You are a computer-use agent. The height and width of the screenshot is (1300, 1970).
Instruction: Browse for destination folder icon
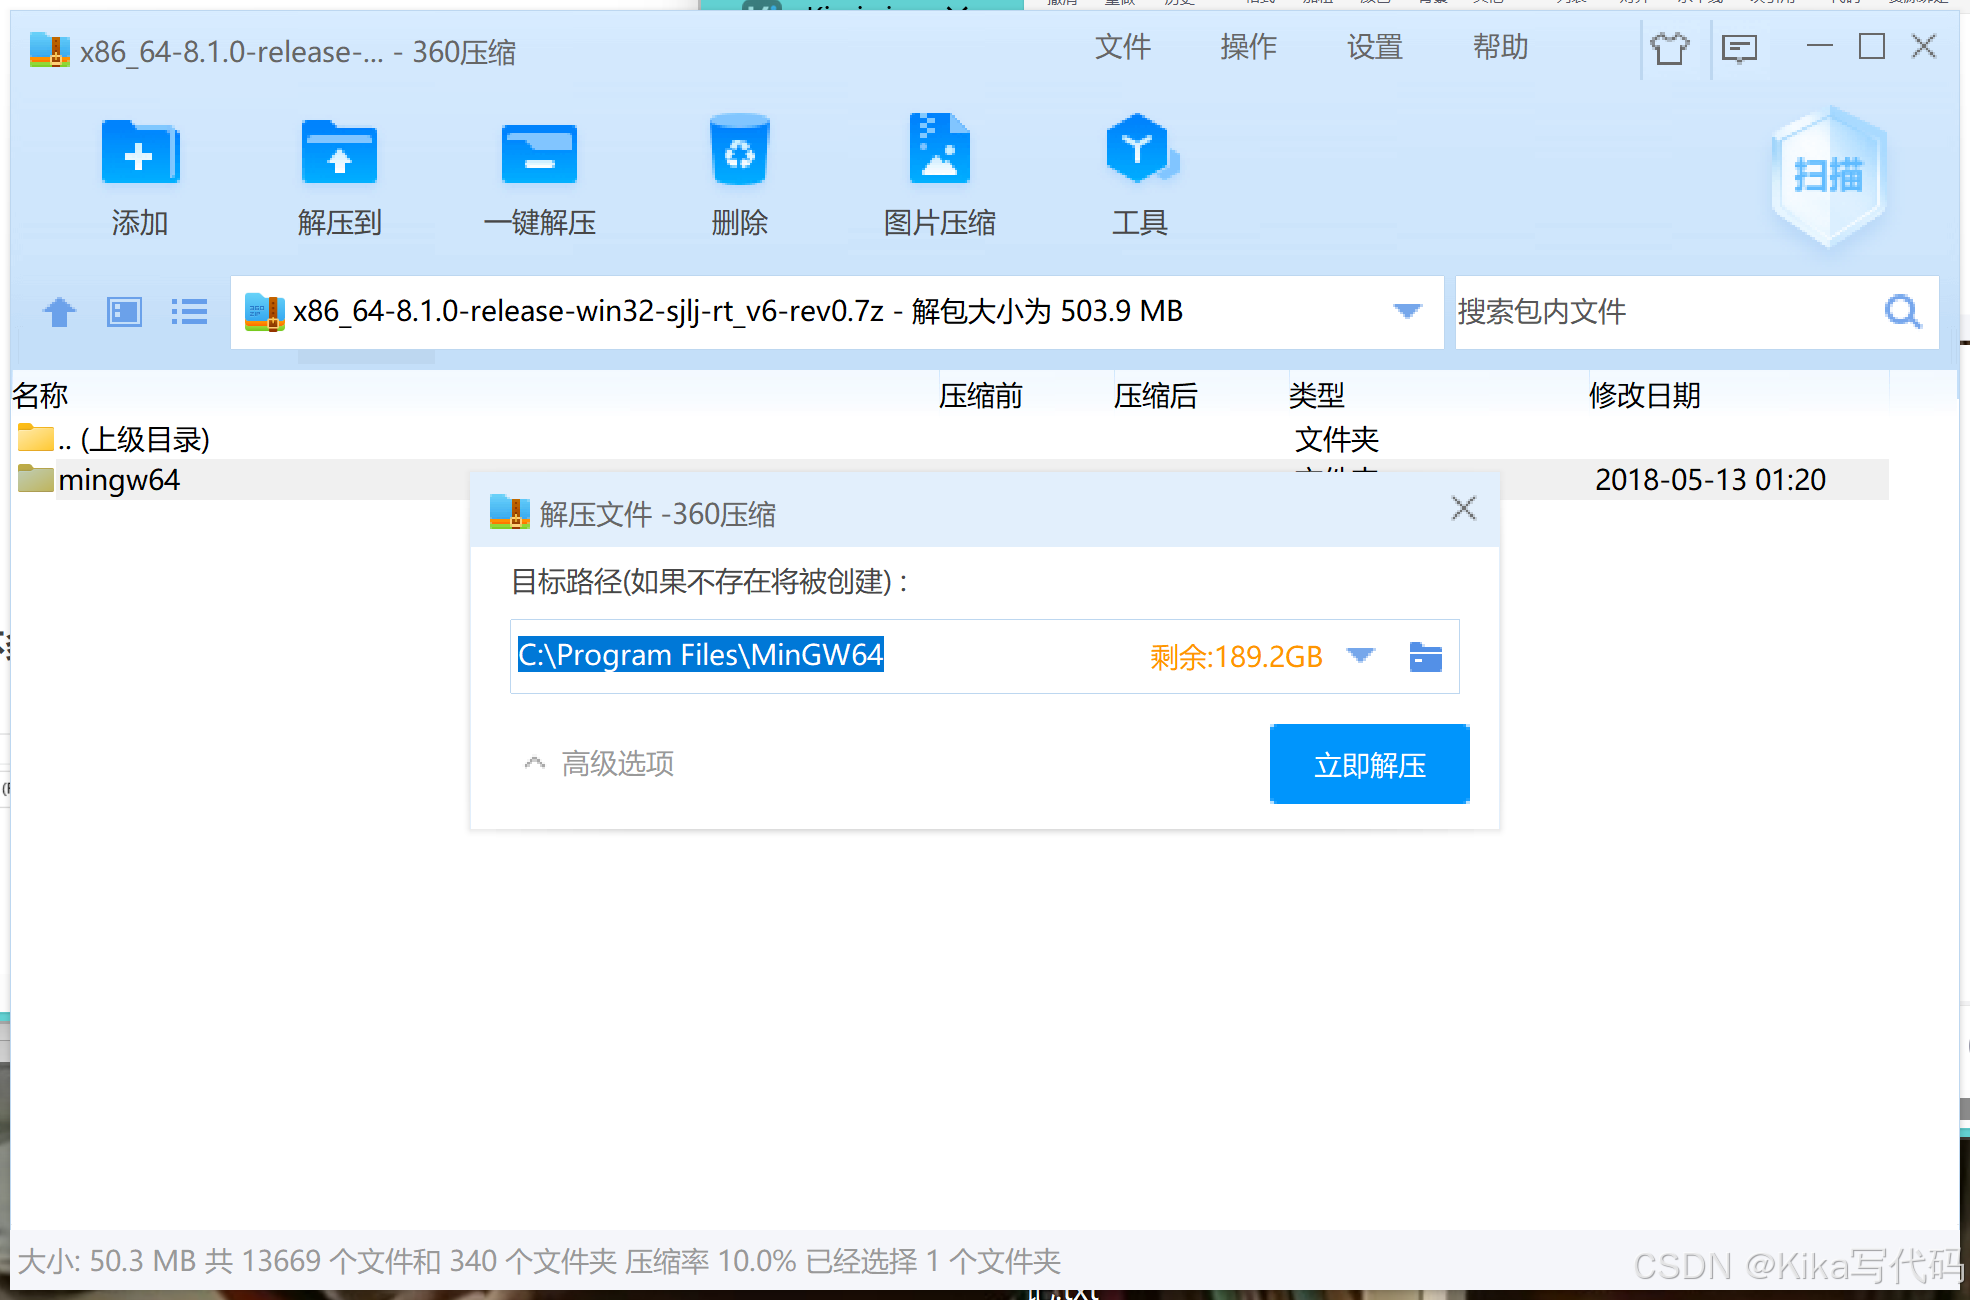coord(1425,657)
